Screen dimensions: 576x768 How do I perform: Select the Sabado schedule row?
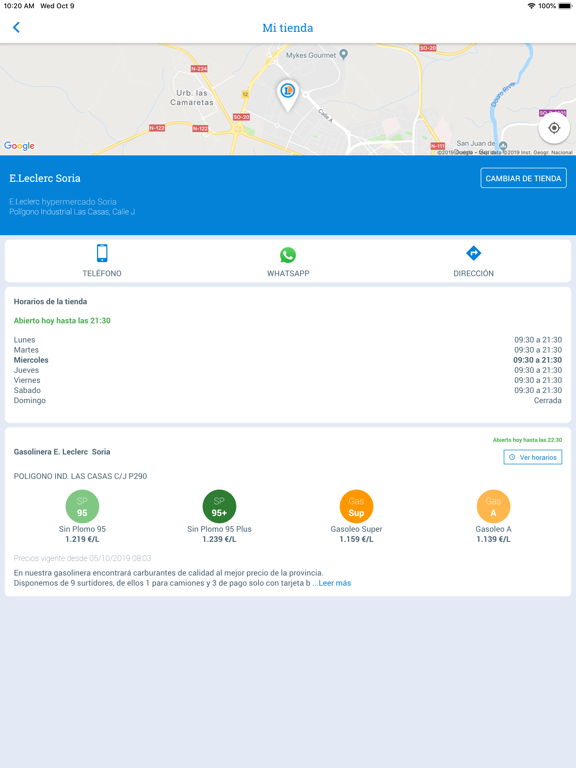pos(288,390)
